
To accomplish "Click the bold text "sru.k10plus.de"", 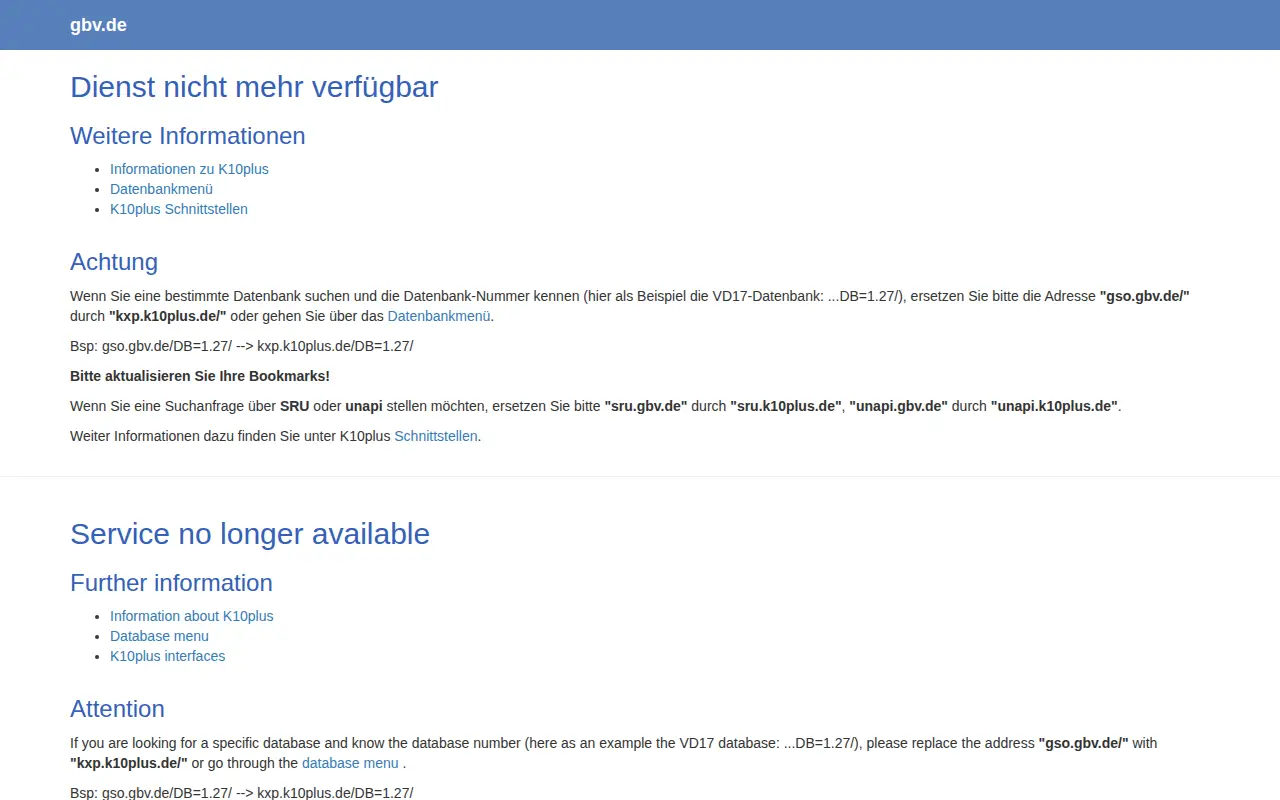I will click(786, 406).
